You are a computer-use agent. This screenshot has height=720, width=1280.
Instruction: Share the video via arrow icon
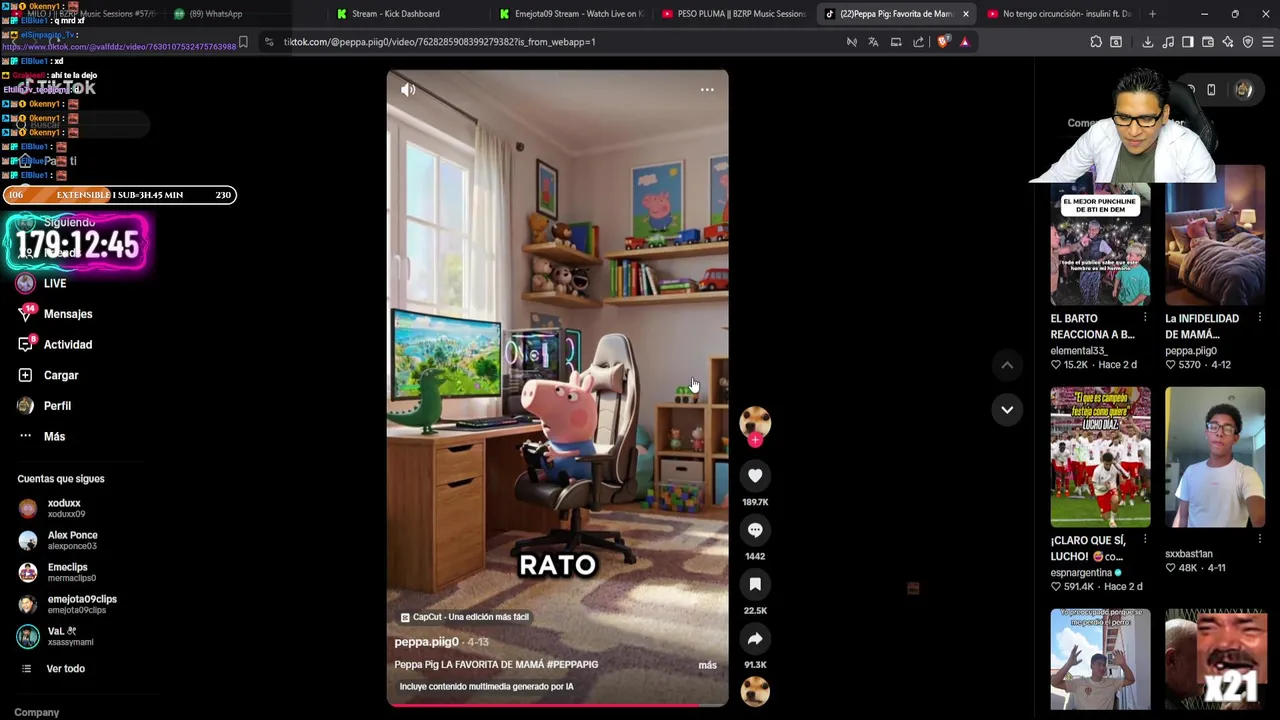click(755, 638)
